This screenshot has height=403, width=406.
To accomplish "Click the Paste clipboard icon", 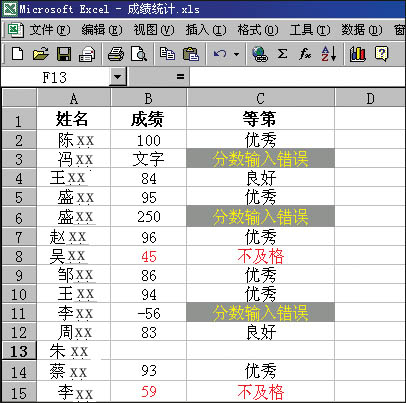I will pyautogui.click(x=191, y=54).
